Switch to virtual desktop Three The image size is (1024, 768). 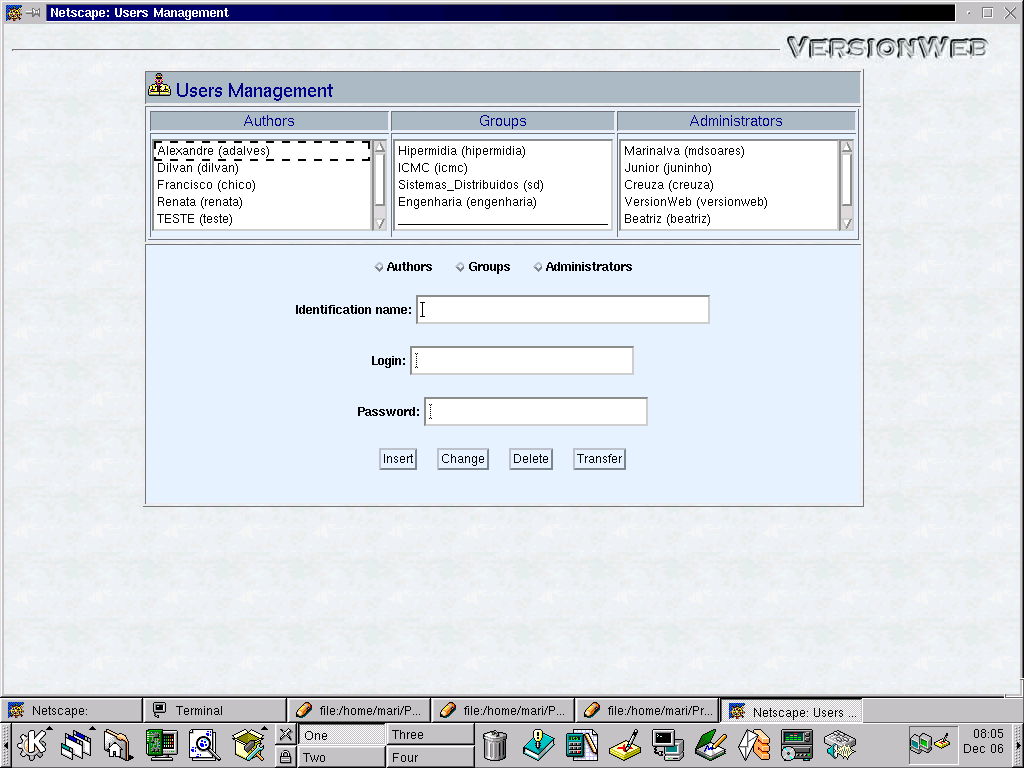[430, 735]
